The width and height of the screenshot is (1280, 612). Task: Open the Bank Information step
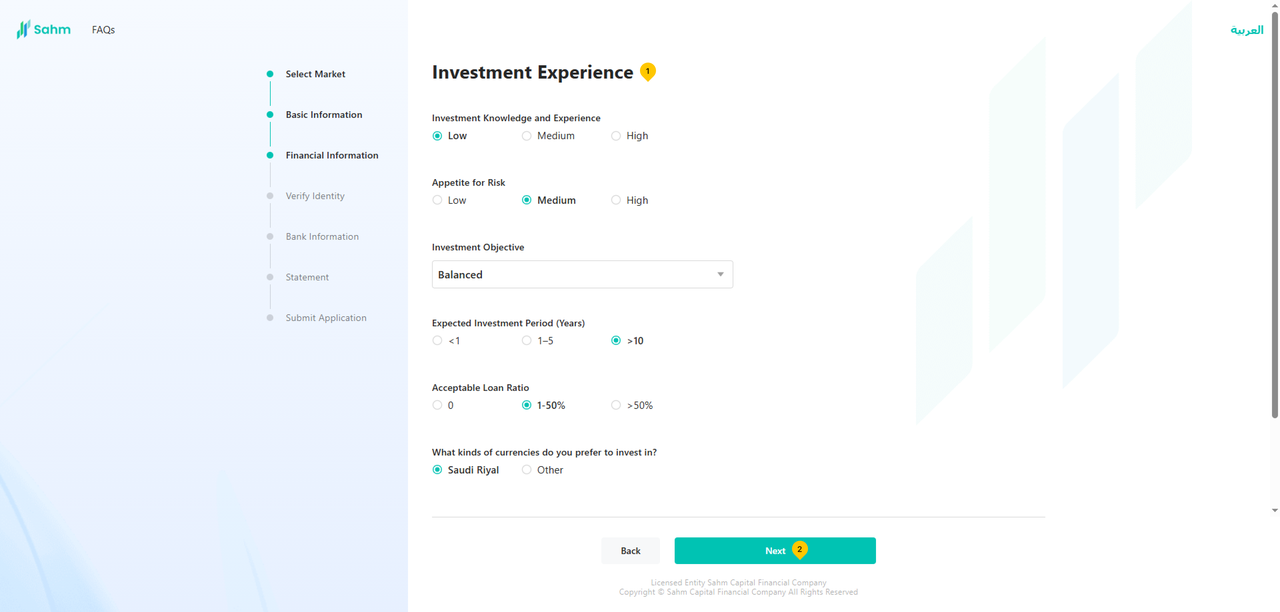322,237
